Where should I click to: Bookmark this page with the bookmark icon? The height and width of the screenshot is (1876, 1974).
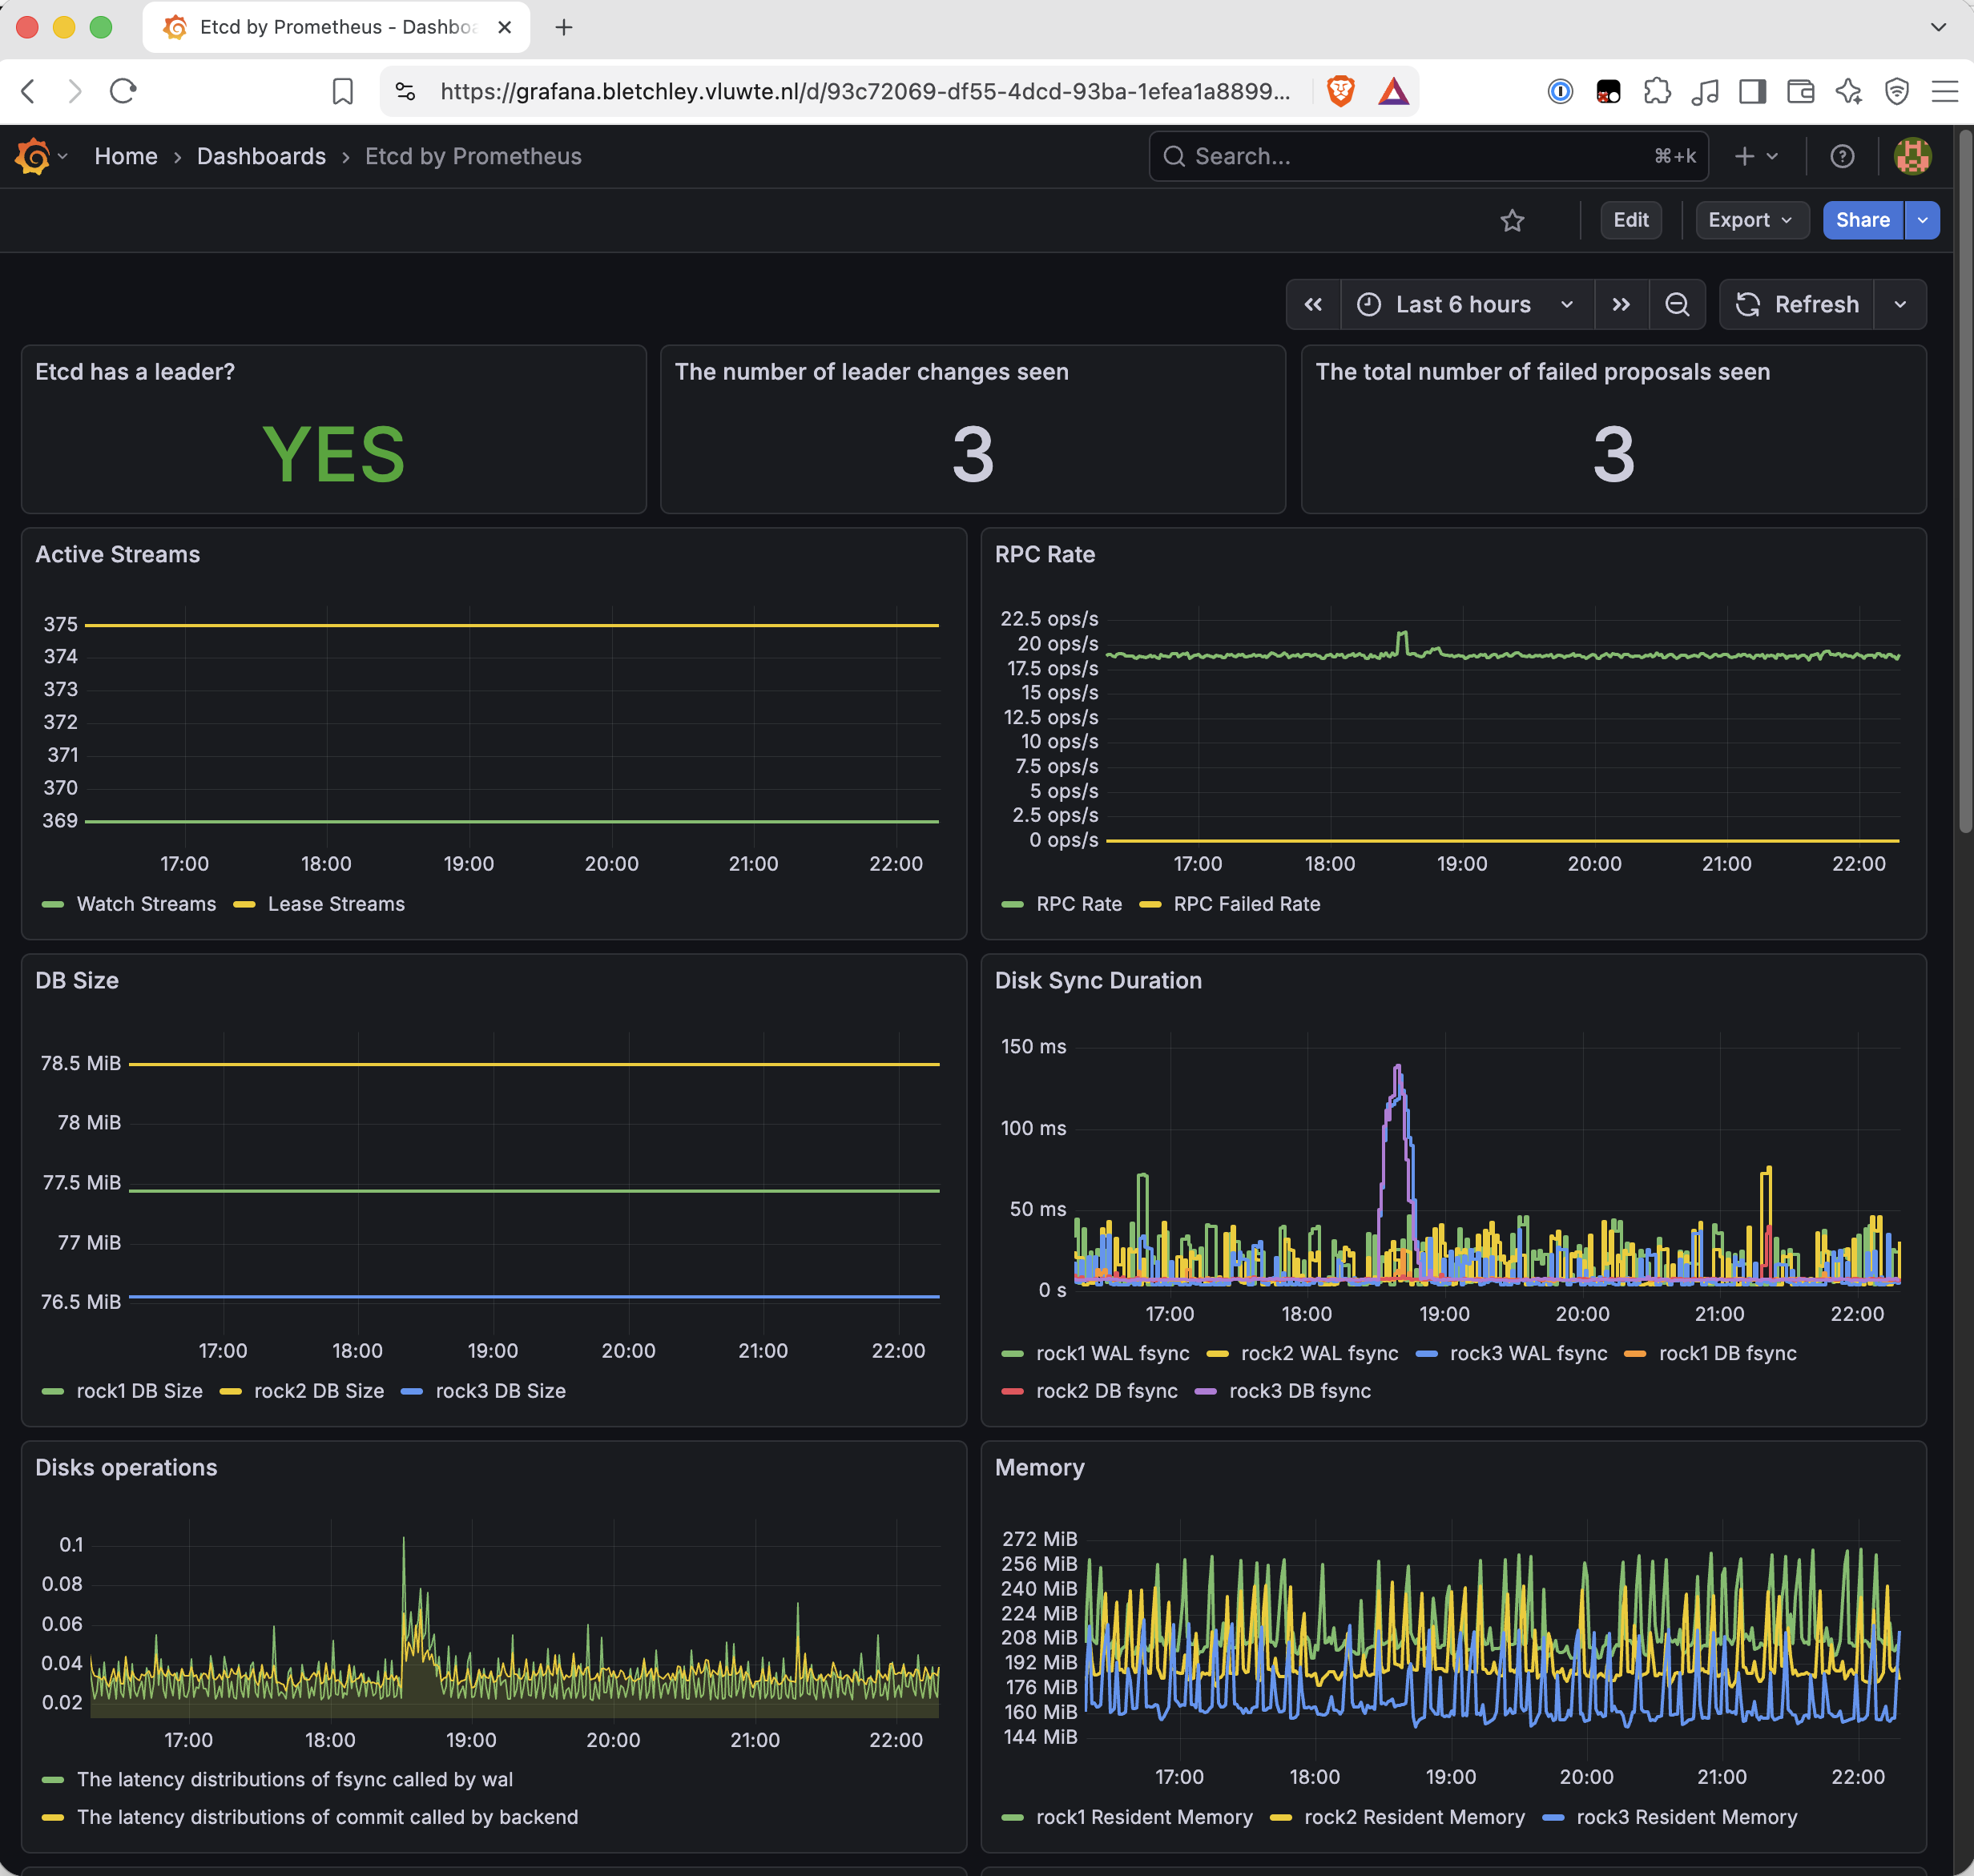[343, 92]
